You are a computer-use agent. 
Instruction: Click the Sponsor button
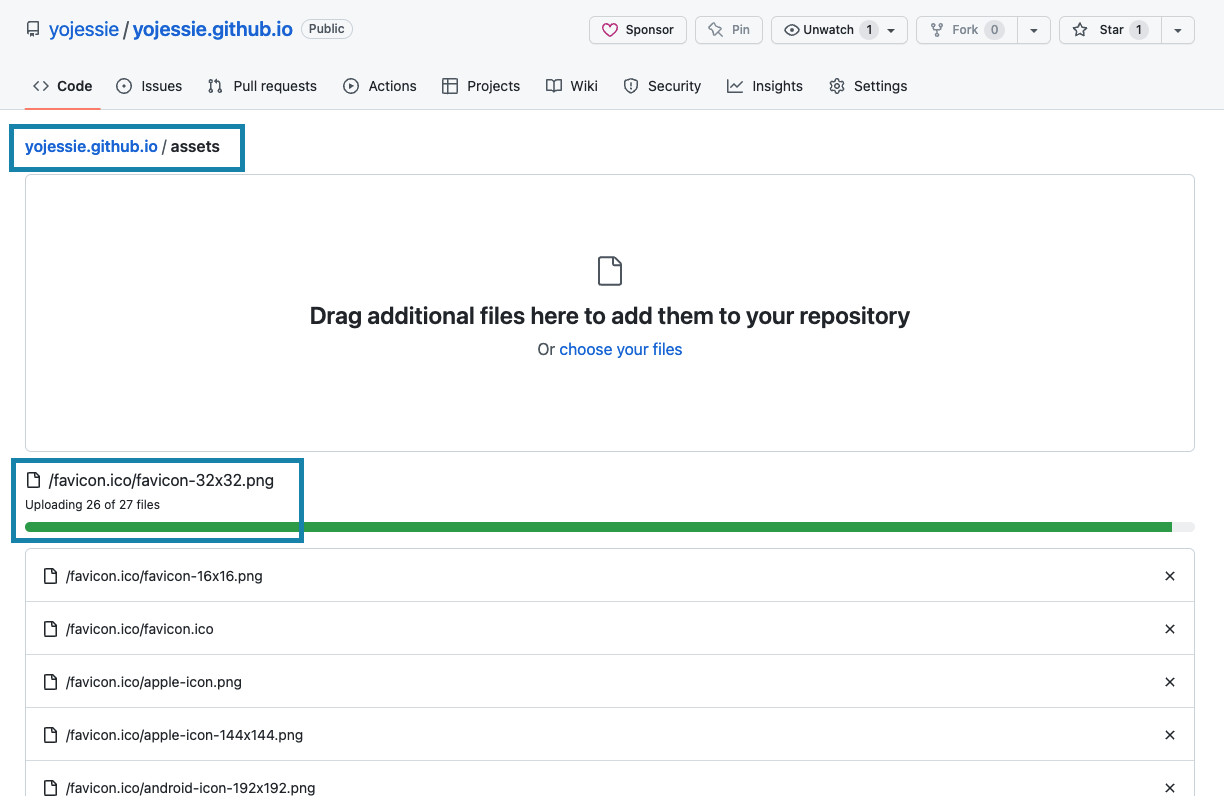click(x=638, y=30)
